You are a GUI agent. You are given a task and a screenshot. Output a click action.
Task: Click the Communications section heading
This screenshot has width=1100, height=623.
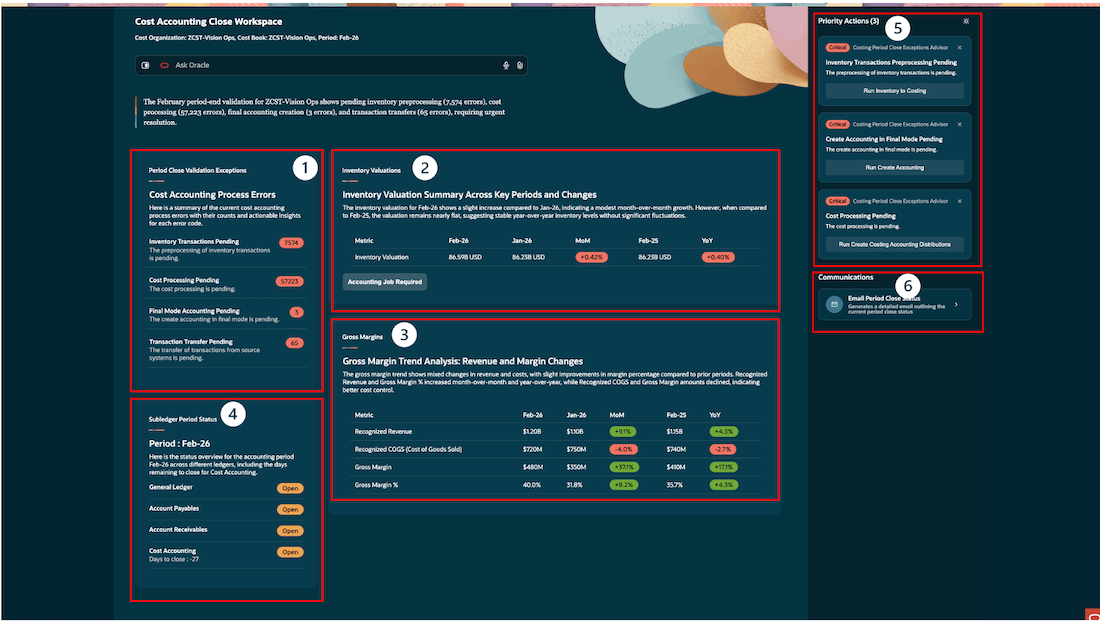pyautogui.click(x=845, y=277)
